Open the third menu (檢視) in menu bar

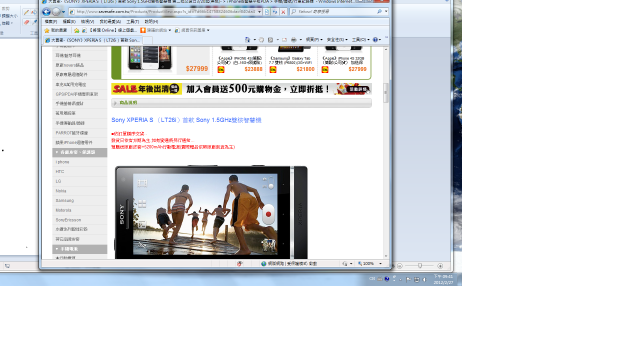click(87, 22)
